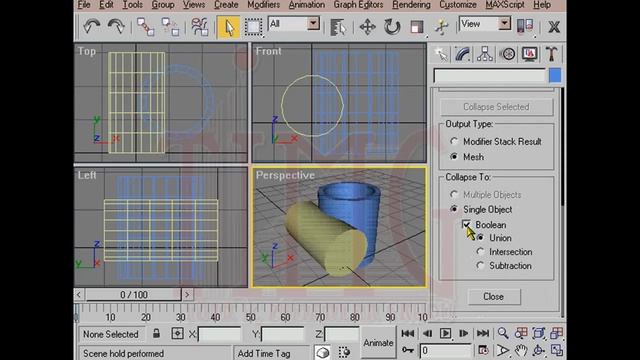Activate the Select and Manipulate tool

pyautogui.click(x=441, y=27)
